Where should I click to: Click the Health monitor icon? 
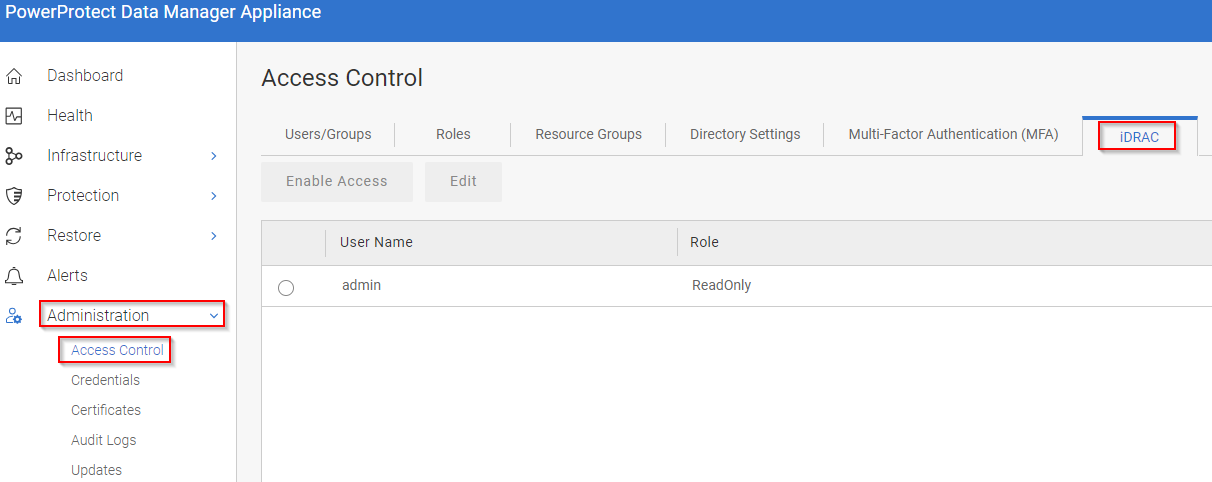pyautogui.click(x=14, y=116)
